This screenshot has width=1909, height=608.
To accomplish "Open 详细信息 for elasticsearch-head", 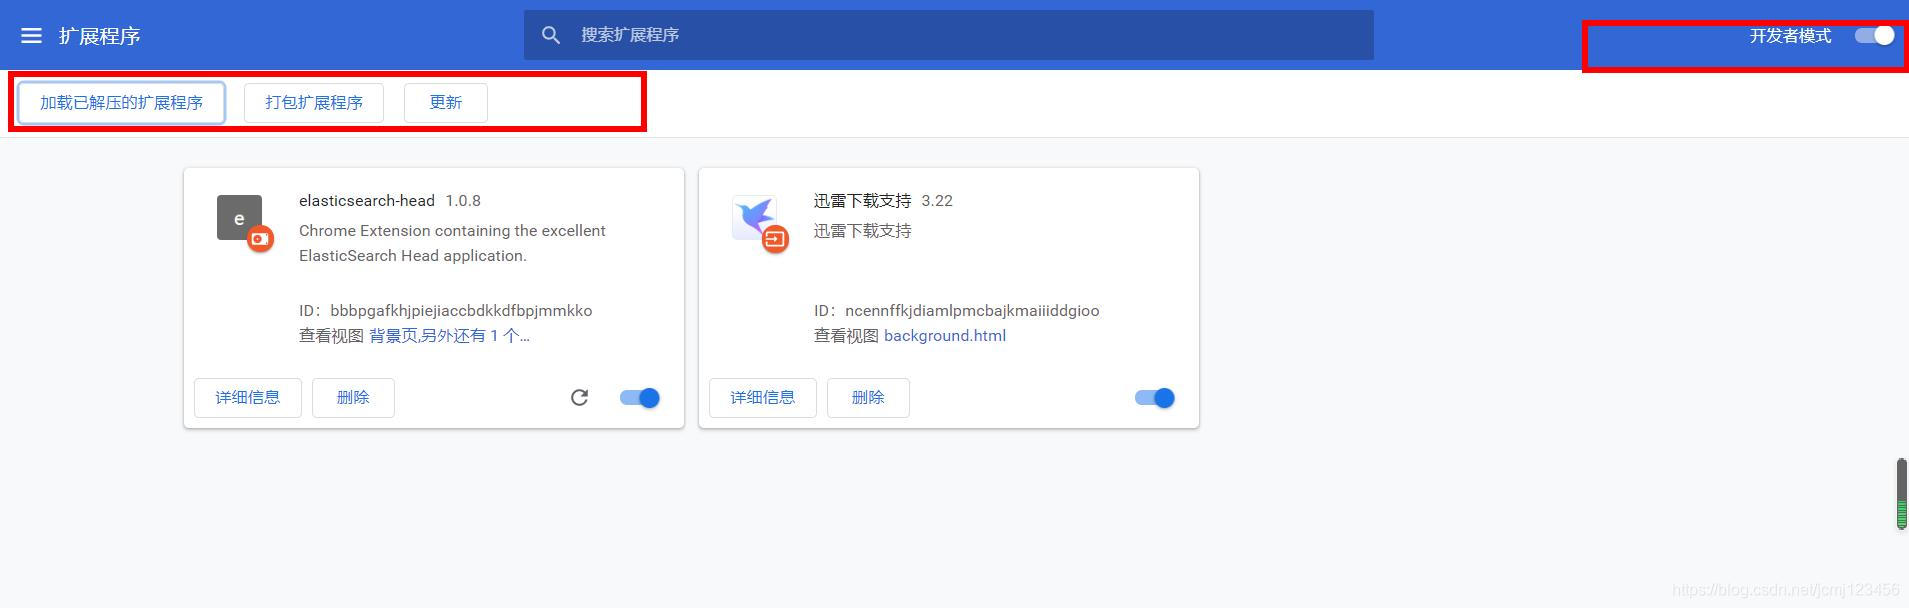I will pos(248,398).
